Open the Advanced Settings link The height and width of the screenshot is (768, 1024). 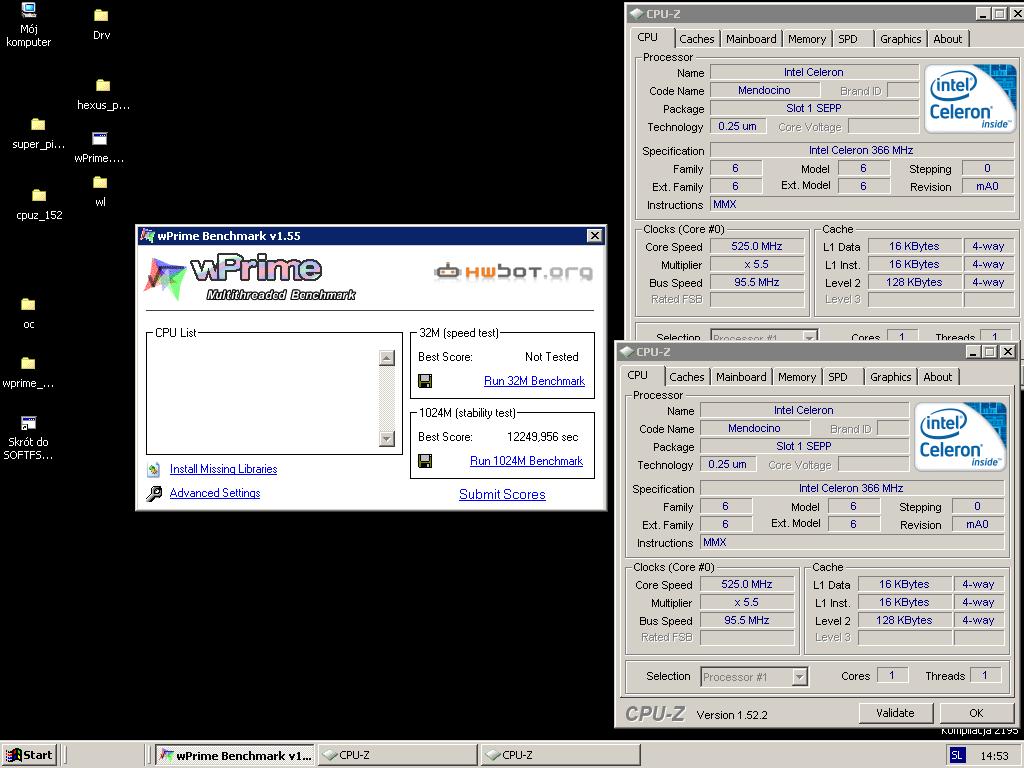(x=215, y=493)
